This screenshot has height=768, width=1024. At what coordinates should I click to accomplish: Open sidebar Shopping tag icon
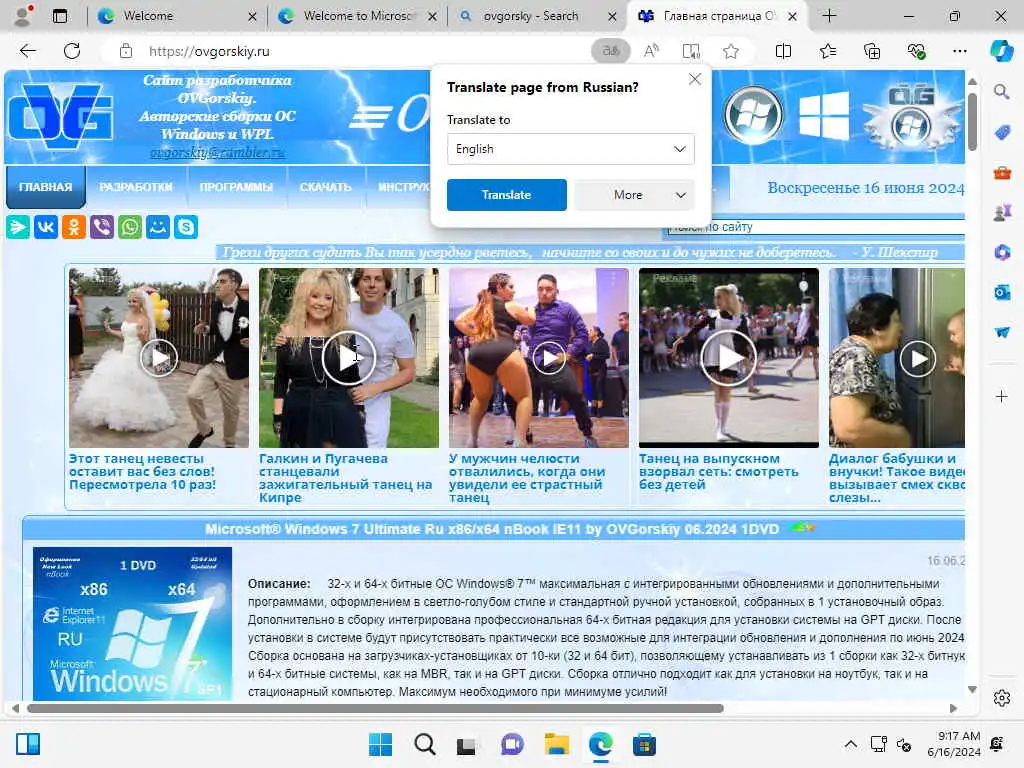click(x=1002, y=133)
